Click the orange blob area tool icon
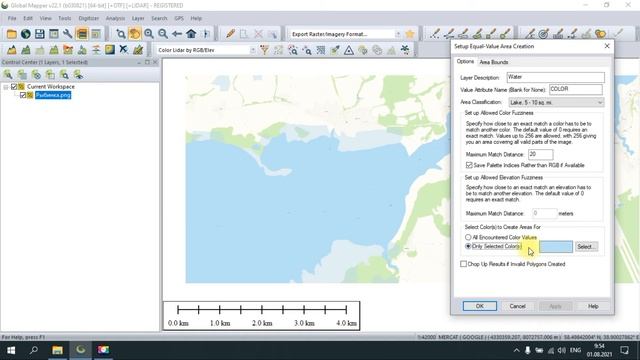Viewport: 640px width, 360px height. tap(600, 34)
